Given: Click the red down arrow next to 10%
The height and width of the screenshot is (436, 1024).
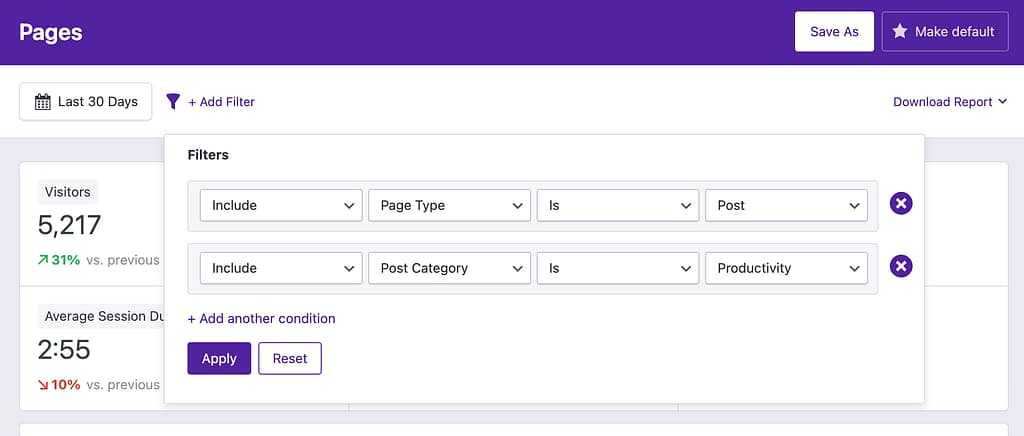Looking at the screenshot, I should tap(43, 385).
